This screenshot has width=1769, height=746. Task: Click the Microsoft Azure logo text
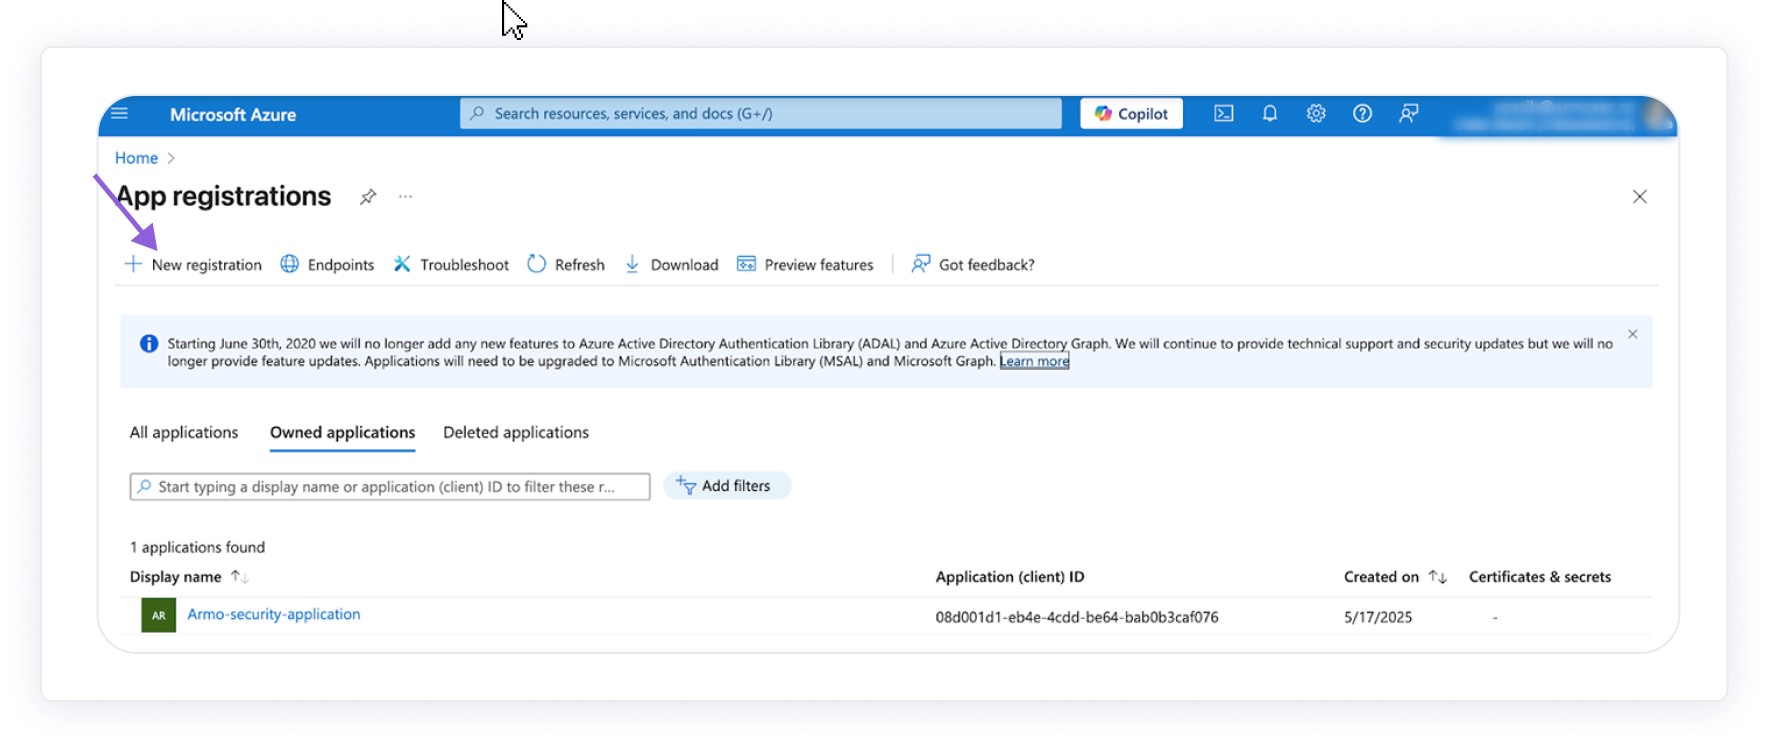pyautogui.click(x=233, y=115)
